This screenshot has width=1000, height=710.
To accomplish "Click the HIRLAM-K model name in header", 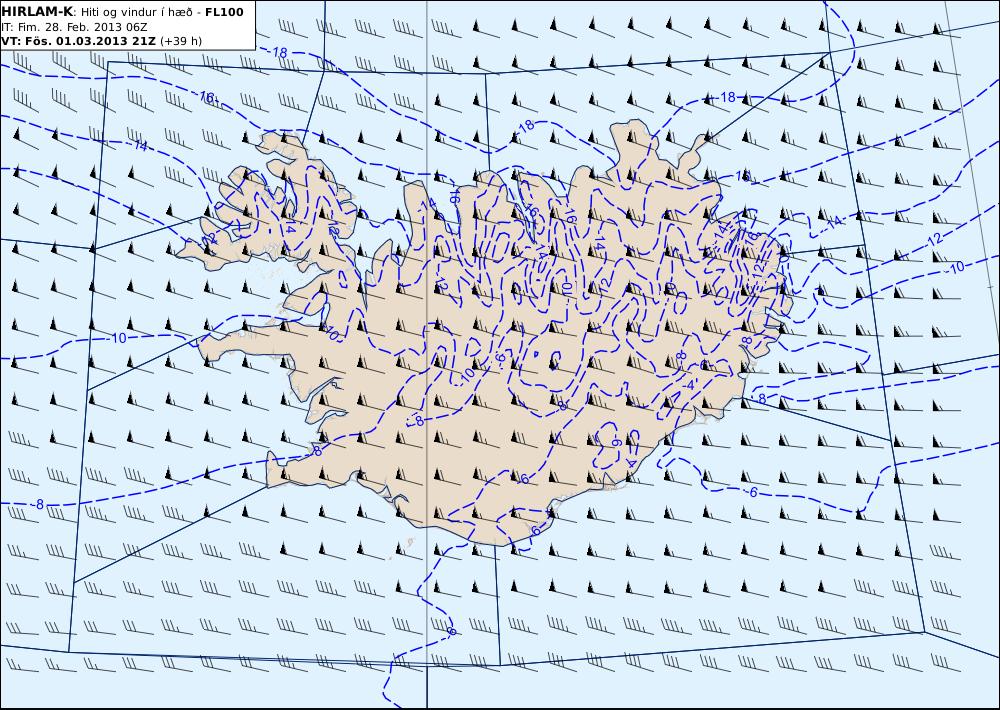I will point(38,12).
